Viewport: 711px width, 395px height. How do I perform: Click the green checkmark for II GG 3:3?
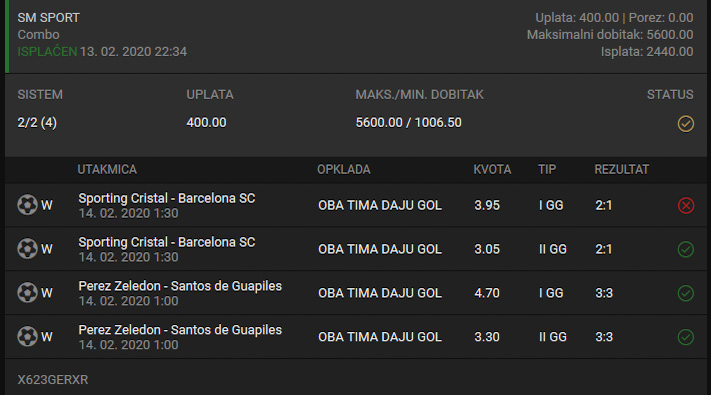coord(686,337)
